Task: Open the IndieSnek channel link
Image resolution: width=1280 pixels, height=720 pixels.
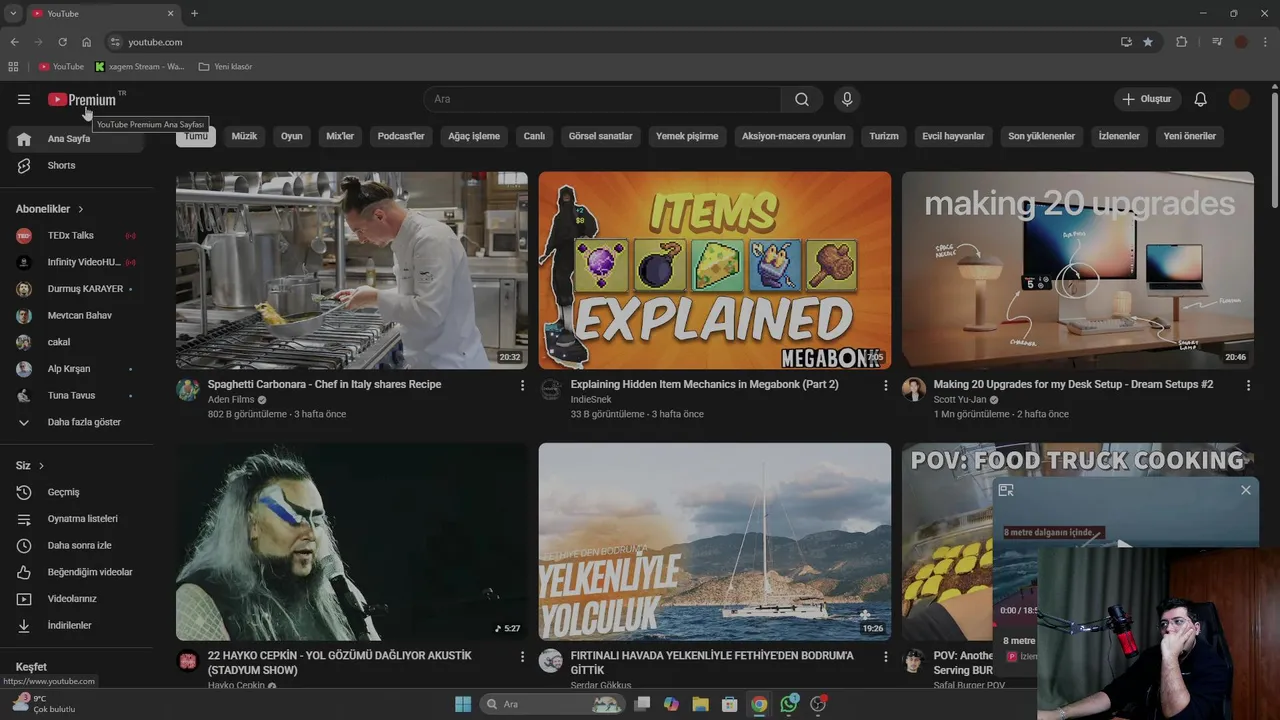Action: [591, 399]
